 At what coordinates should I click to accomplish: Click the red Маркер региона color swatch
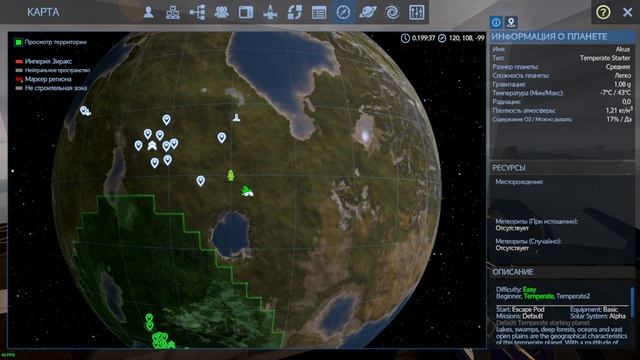click(19, 79)
